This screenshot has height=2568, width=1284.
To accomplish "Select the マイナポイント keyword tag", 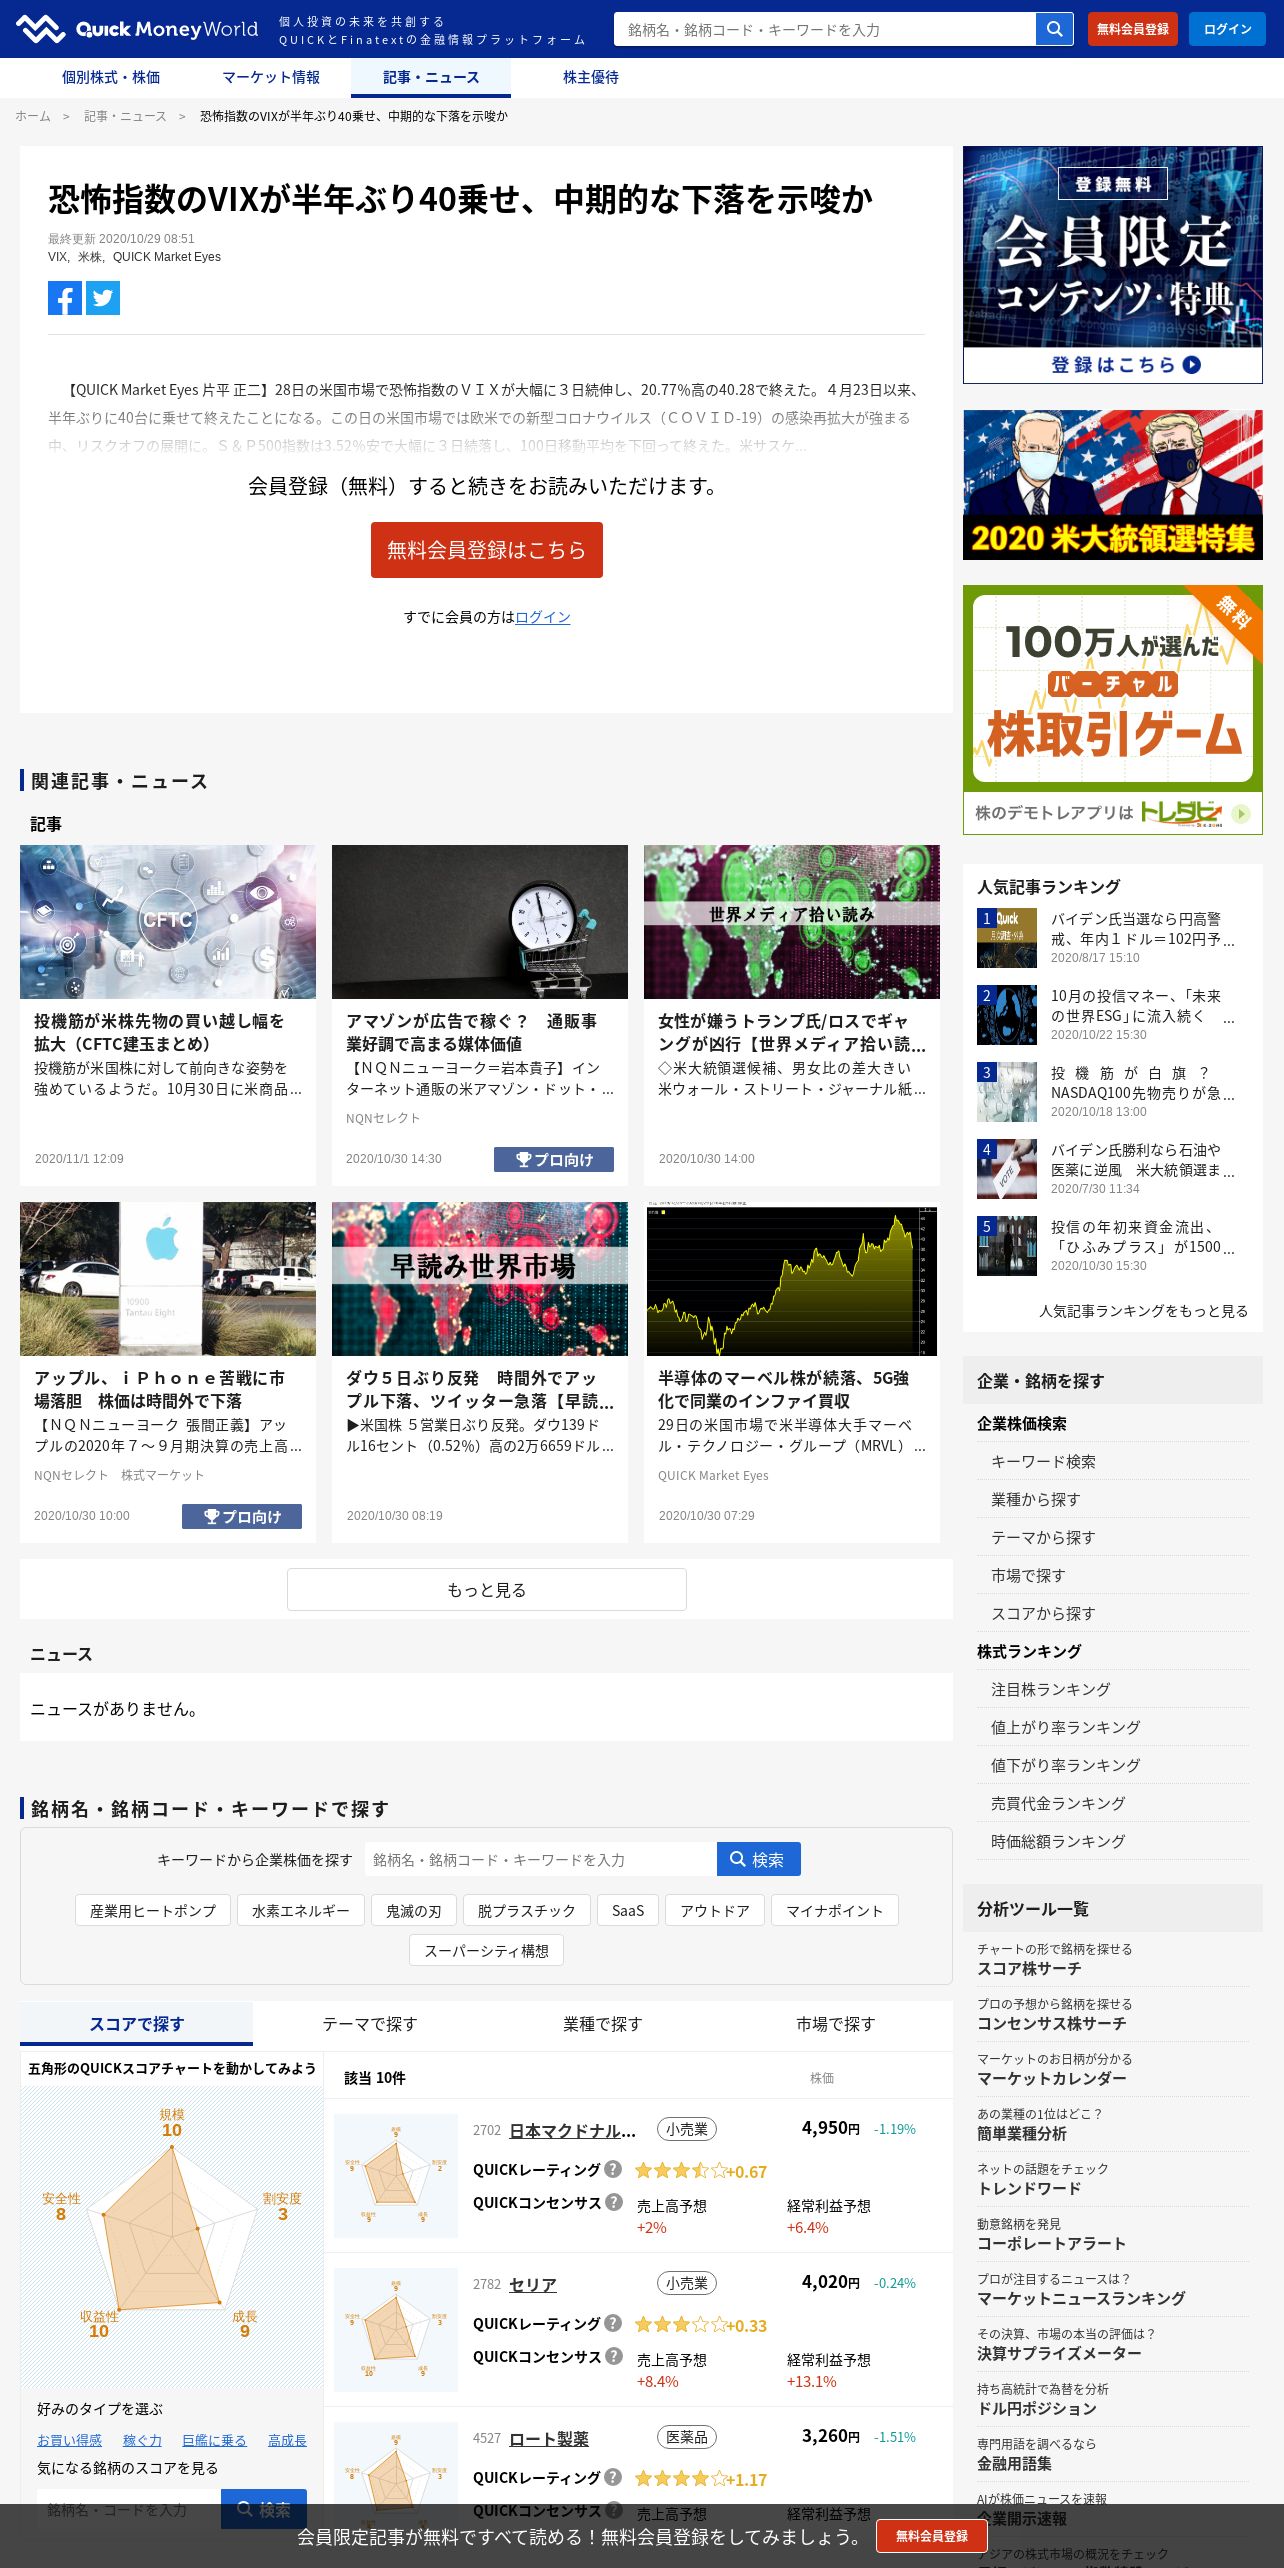I will [x=835, y=1910].
